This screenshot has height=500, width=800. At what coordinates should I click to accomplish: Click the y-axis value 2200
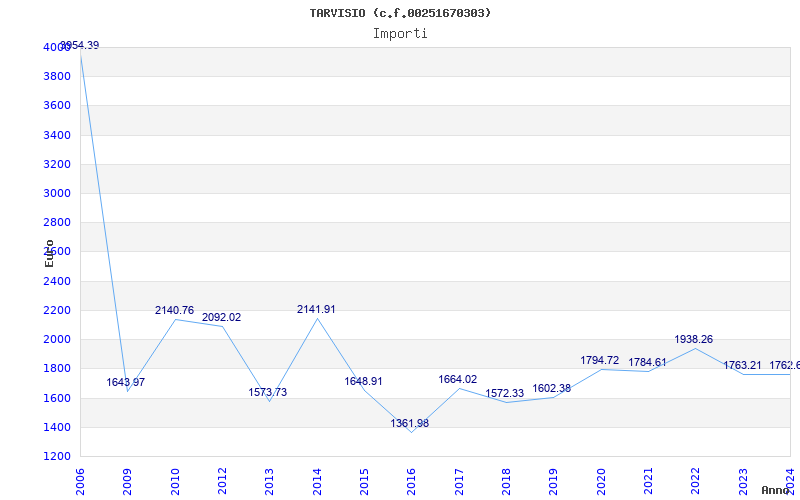coord(57,310)
